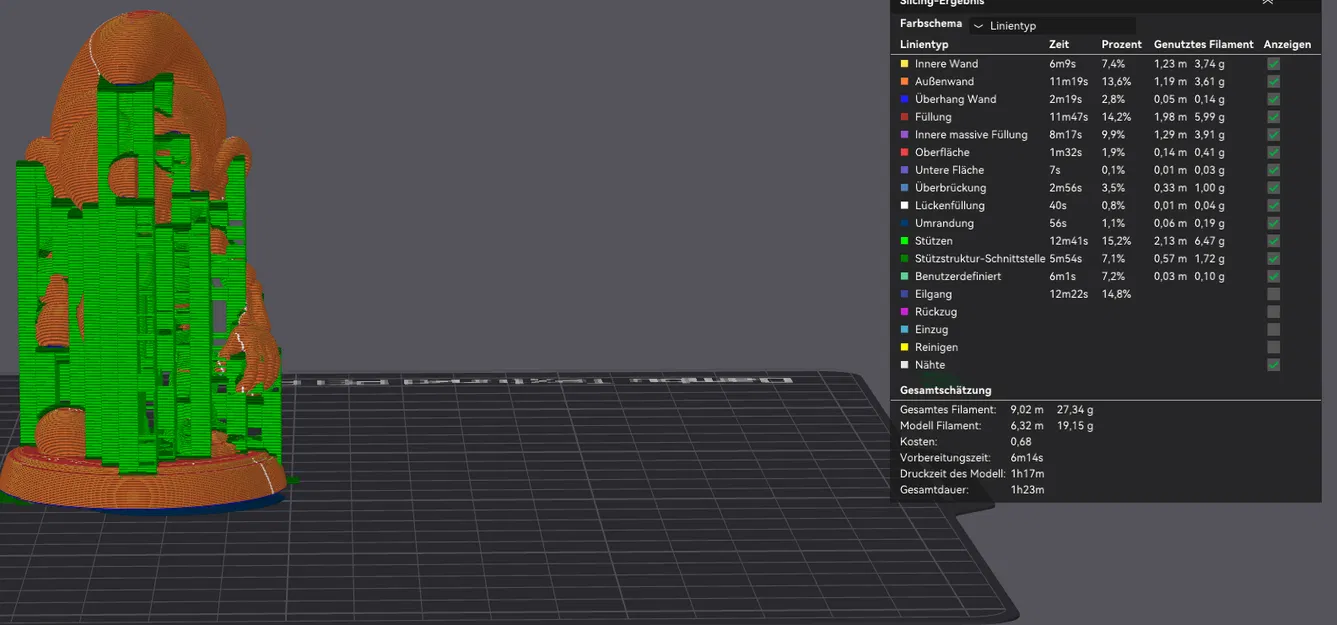Enable the Einzug display checkbox
1337x625 pixels.
[1273, 329]
